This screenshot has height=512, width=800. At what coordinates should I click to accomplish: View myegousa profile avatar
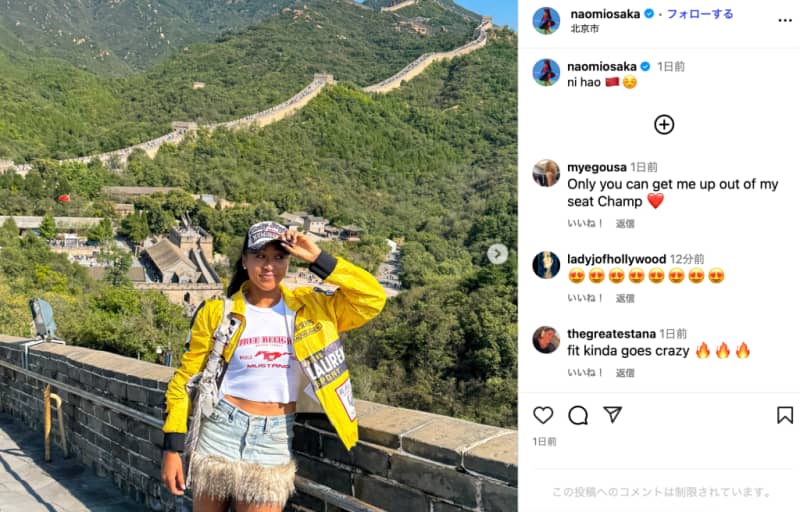click(546, 173)
